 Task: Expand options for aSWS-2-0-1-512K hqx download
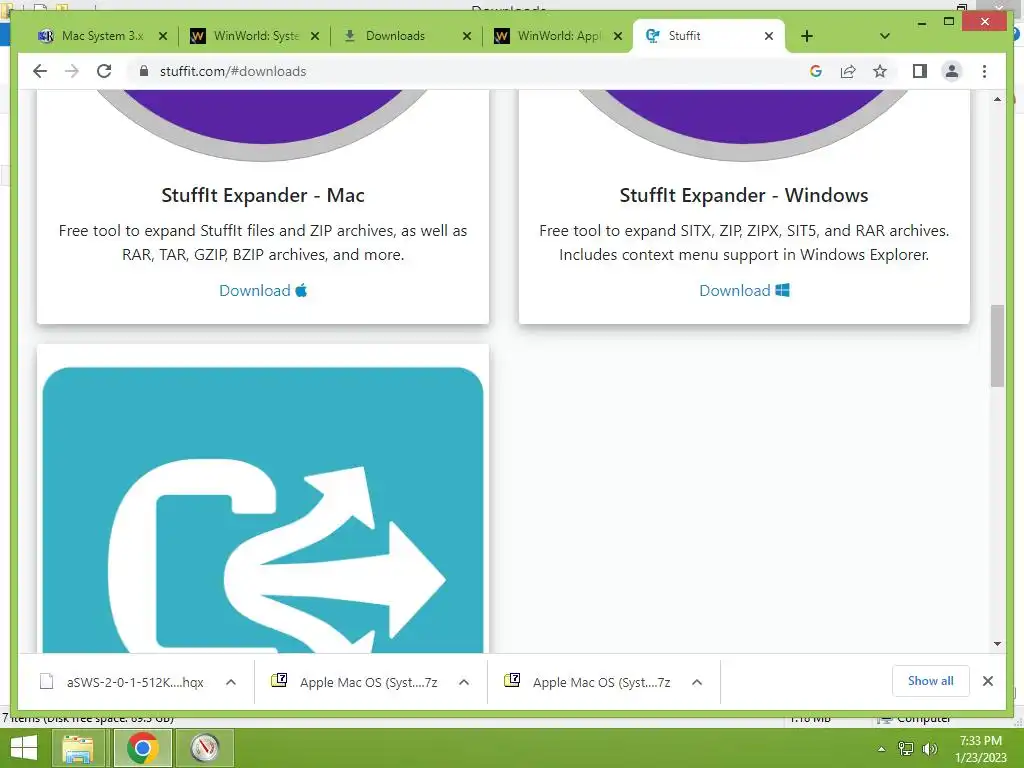point(231,682)
